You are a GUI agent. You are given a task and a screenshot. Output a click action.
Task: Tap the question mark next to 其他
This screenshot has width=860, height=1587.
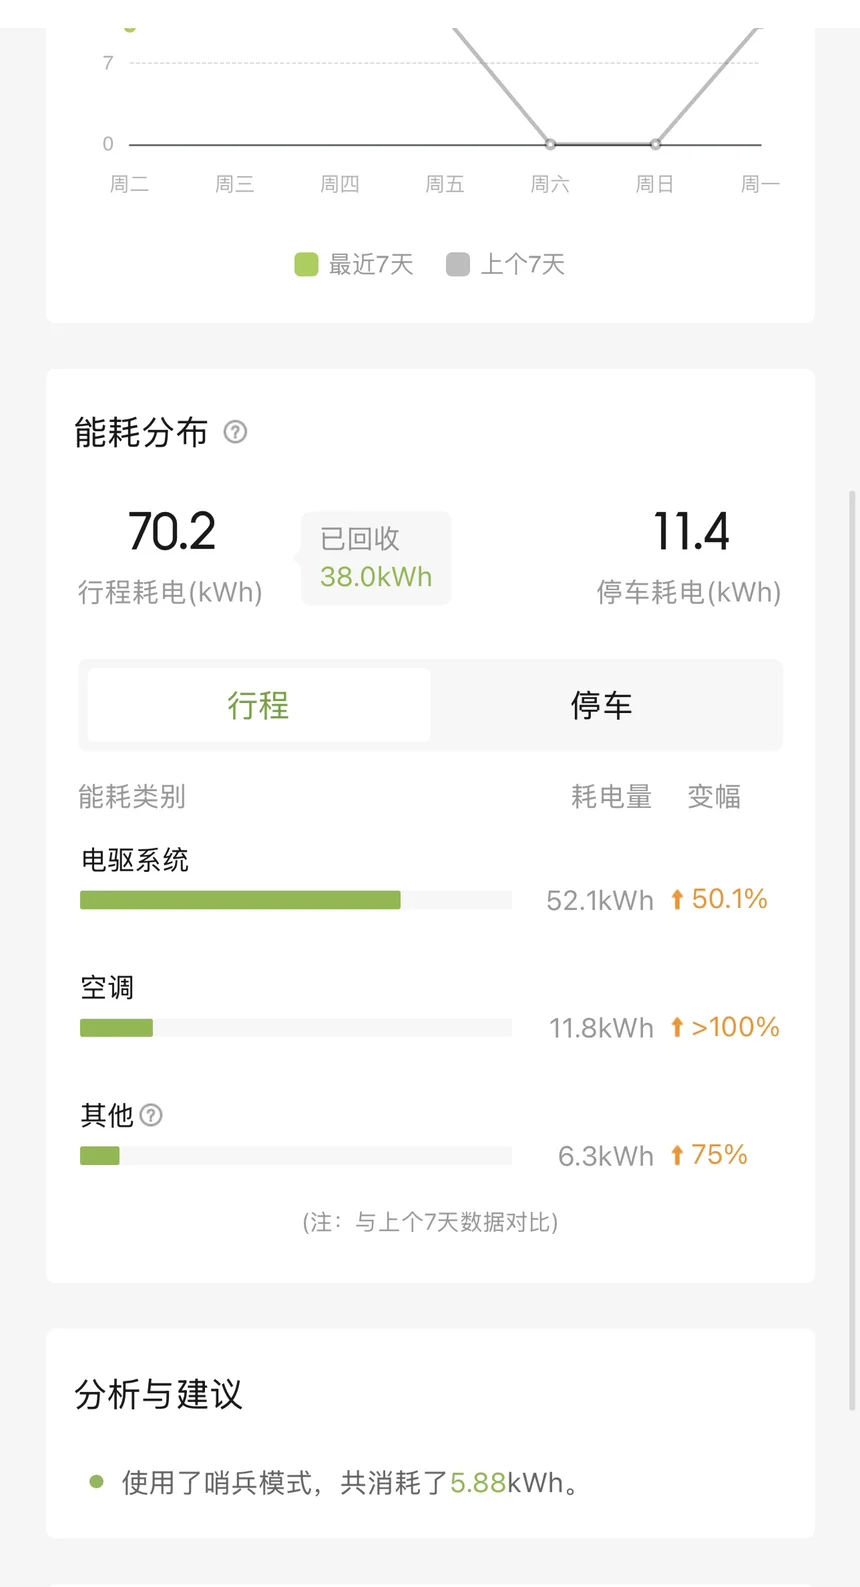[151, 1115]
